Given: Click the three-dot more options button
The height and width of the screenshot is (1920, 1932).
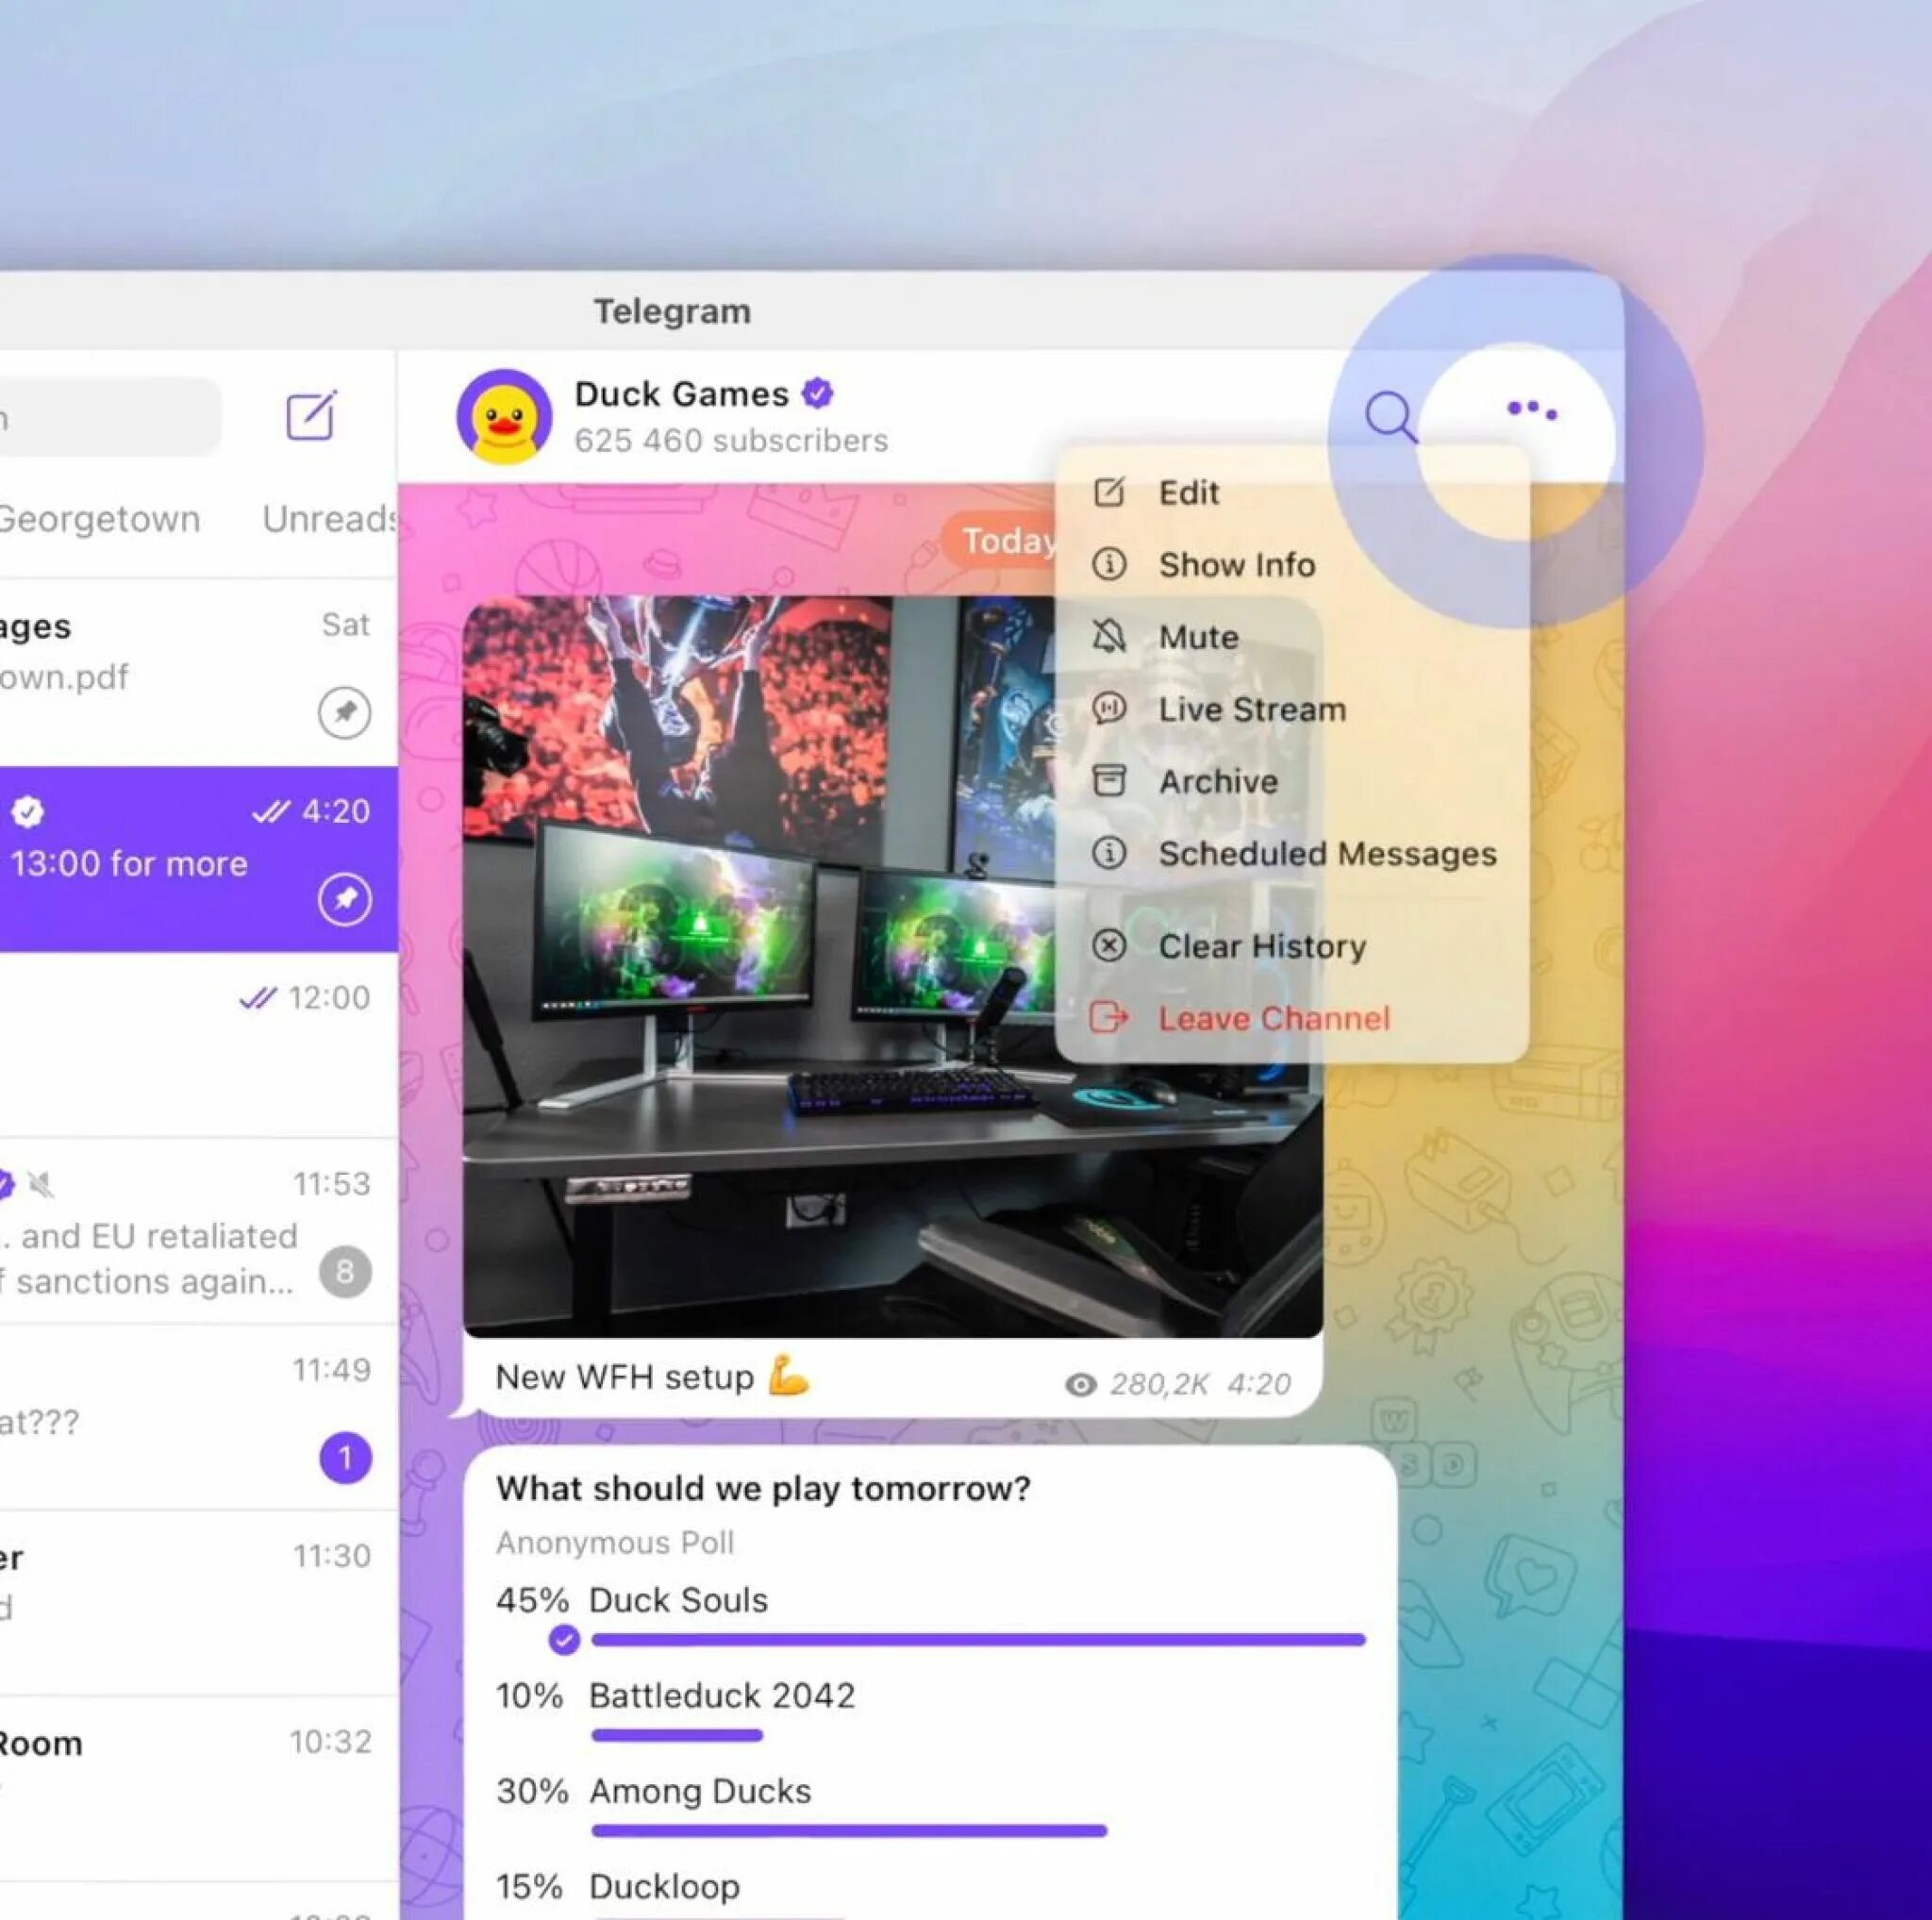Looking at the screenshot, I should tap(1531, 410).
